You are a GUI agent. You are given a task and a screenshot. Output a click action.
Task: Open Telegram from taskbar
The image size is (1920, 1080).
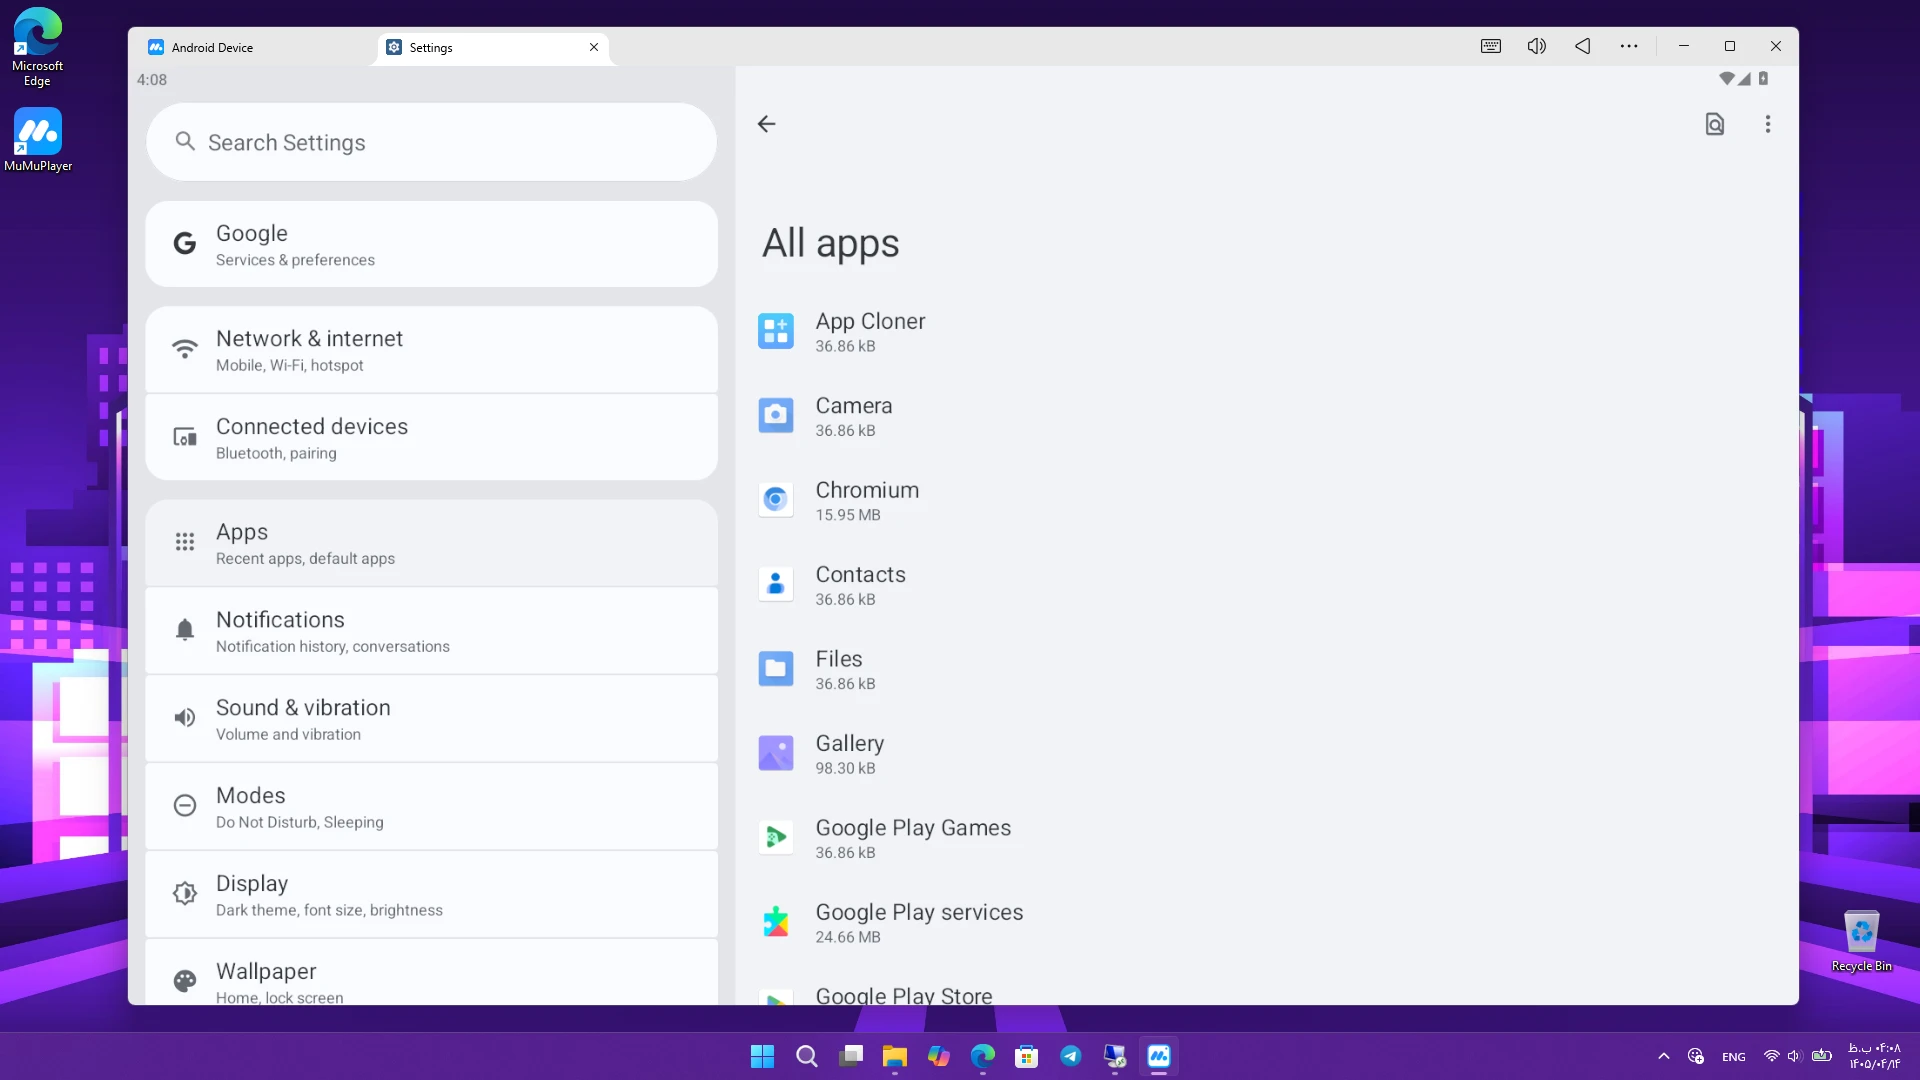[1070, 1056]
